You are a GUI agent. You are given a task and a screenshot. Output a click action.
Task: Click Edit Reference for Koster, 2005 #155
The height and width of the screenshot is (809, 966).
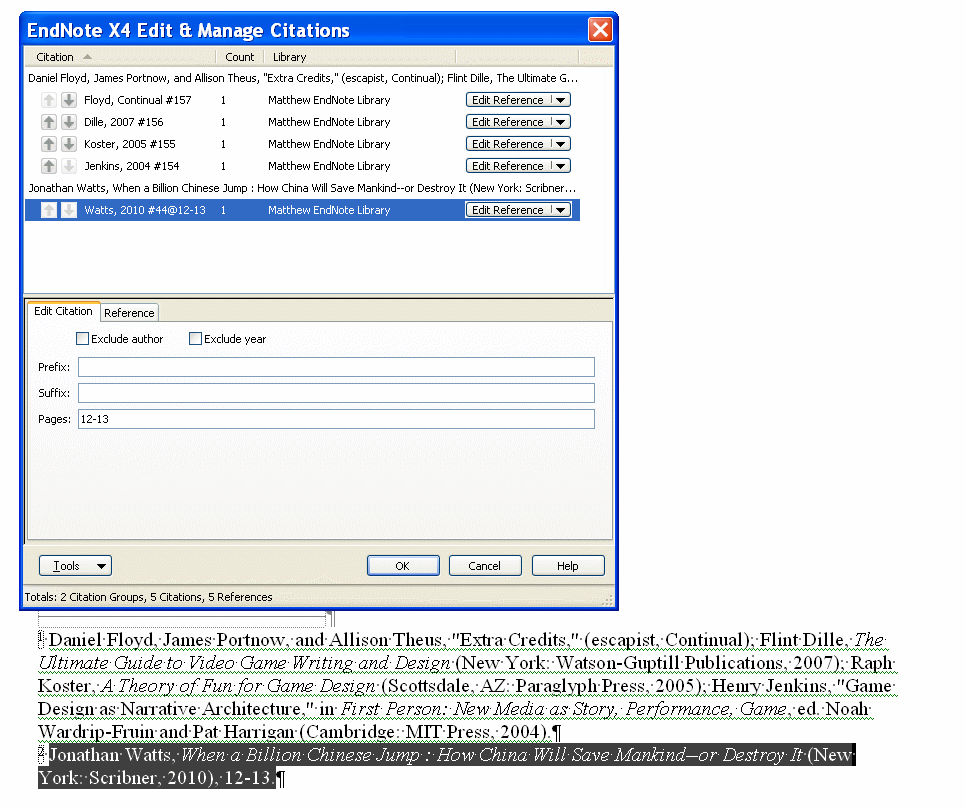click(x=508, y=144)
